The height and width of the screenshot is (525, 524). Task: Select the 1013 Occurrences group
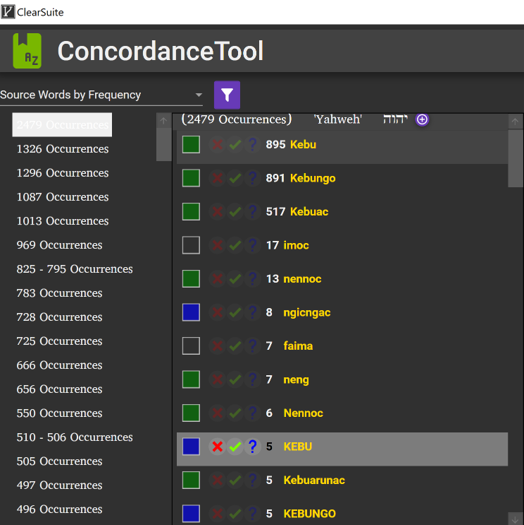63,221
